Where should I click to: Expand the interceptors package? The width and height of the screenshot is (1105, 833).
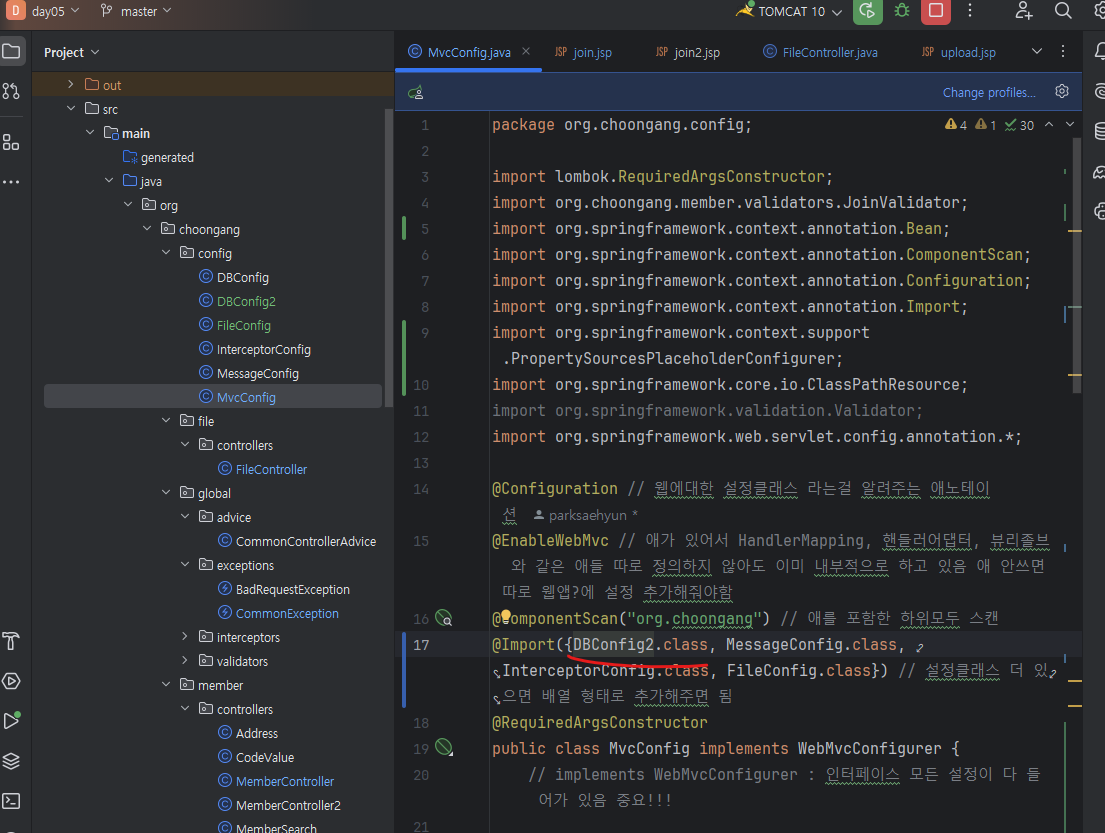pos(185,636)
